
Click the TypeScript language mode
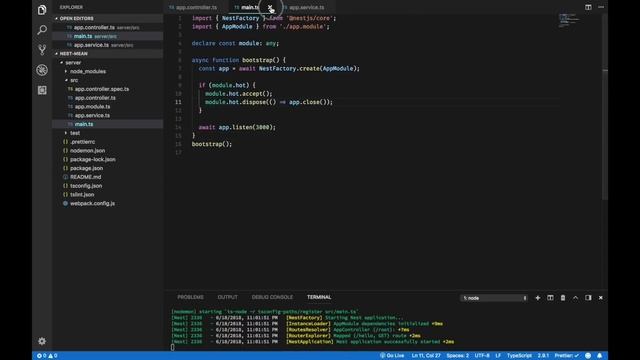coord(519,356)
